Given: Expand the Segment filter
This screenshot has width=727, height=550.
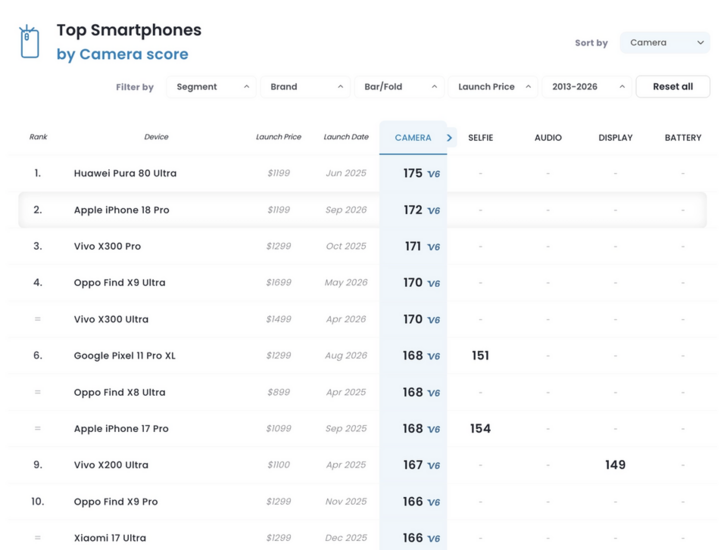Looking at the screenshot, I should [x=211, y=87].
